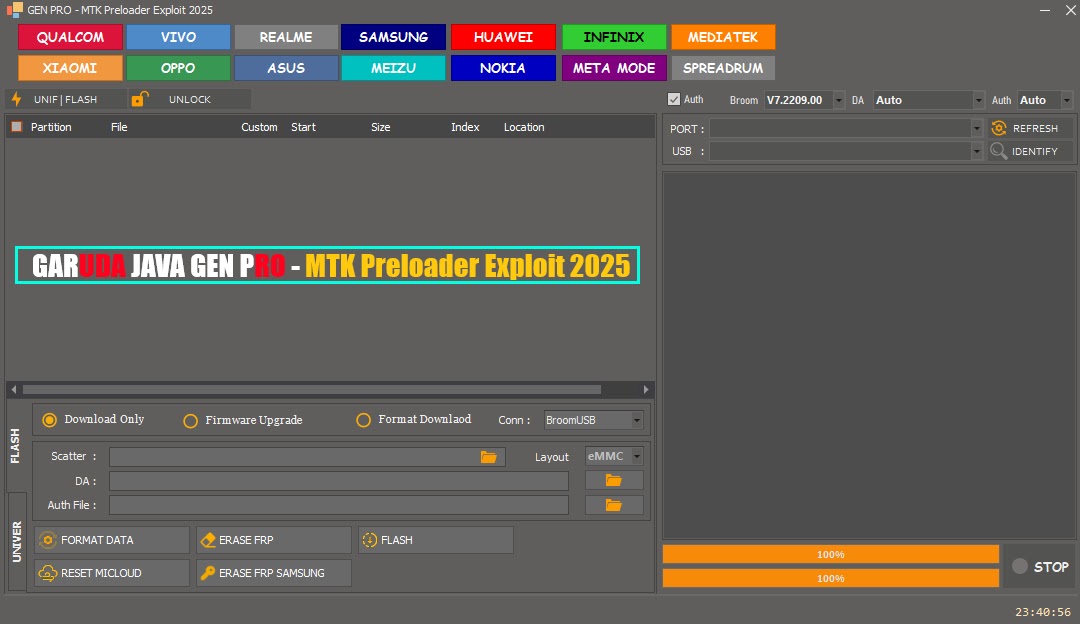Image resolution: width=1080 pixels, height=624 pixels.
Task: Open the VIVO brand tab
Action: pyautogui.click(x=178, y=37)
